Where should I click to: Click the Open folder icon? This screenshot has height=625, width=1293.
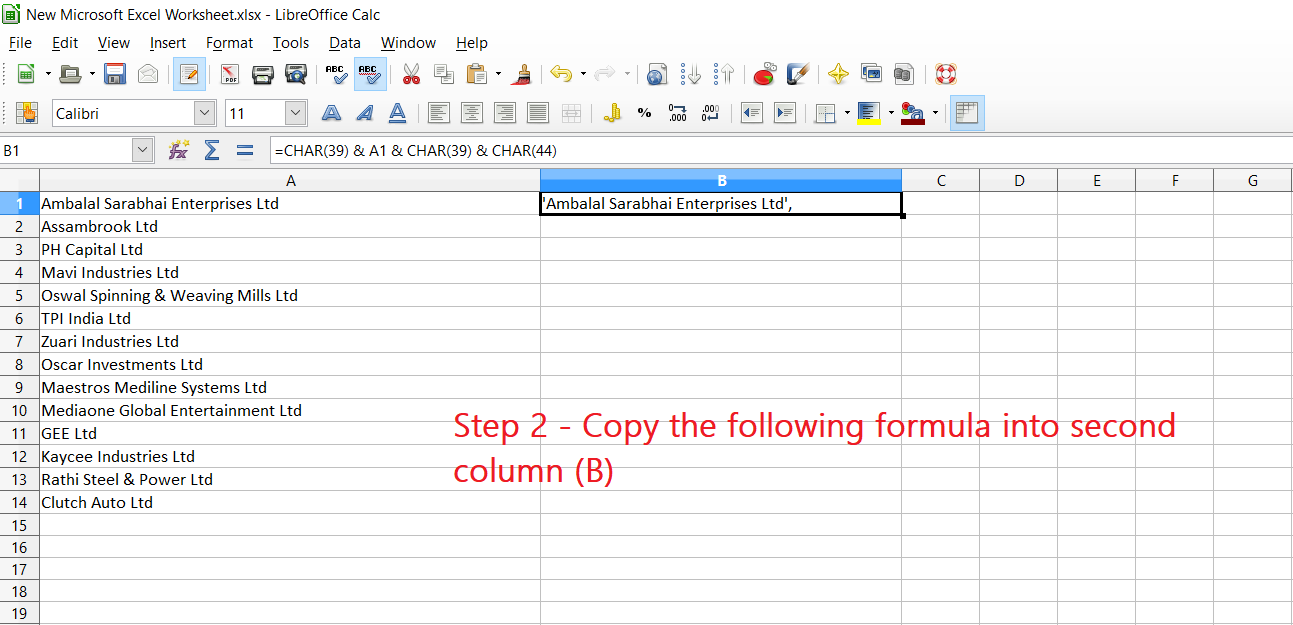tap(70, 74)
